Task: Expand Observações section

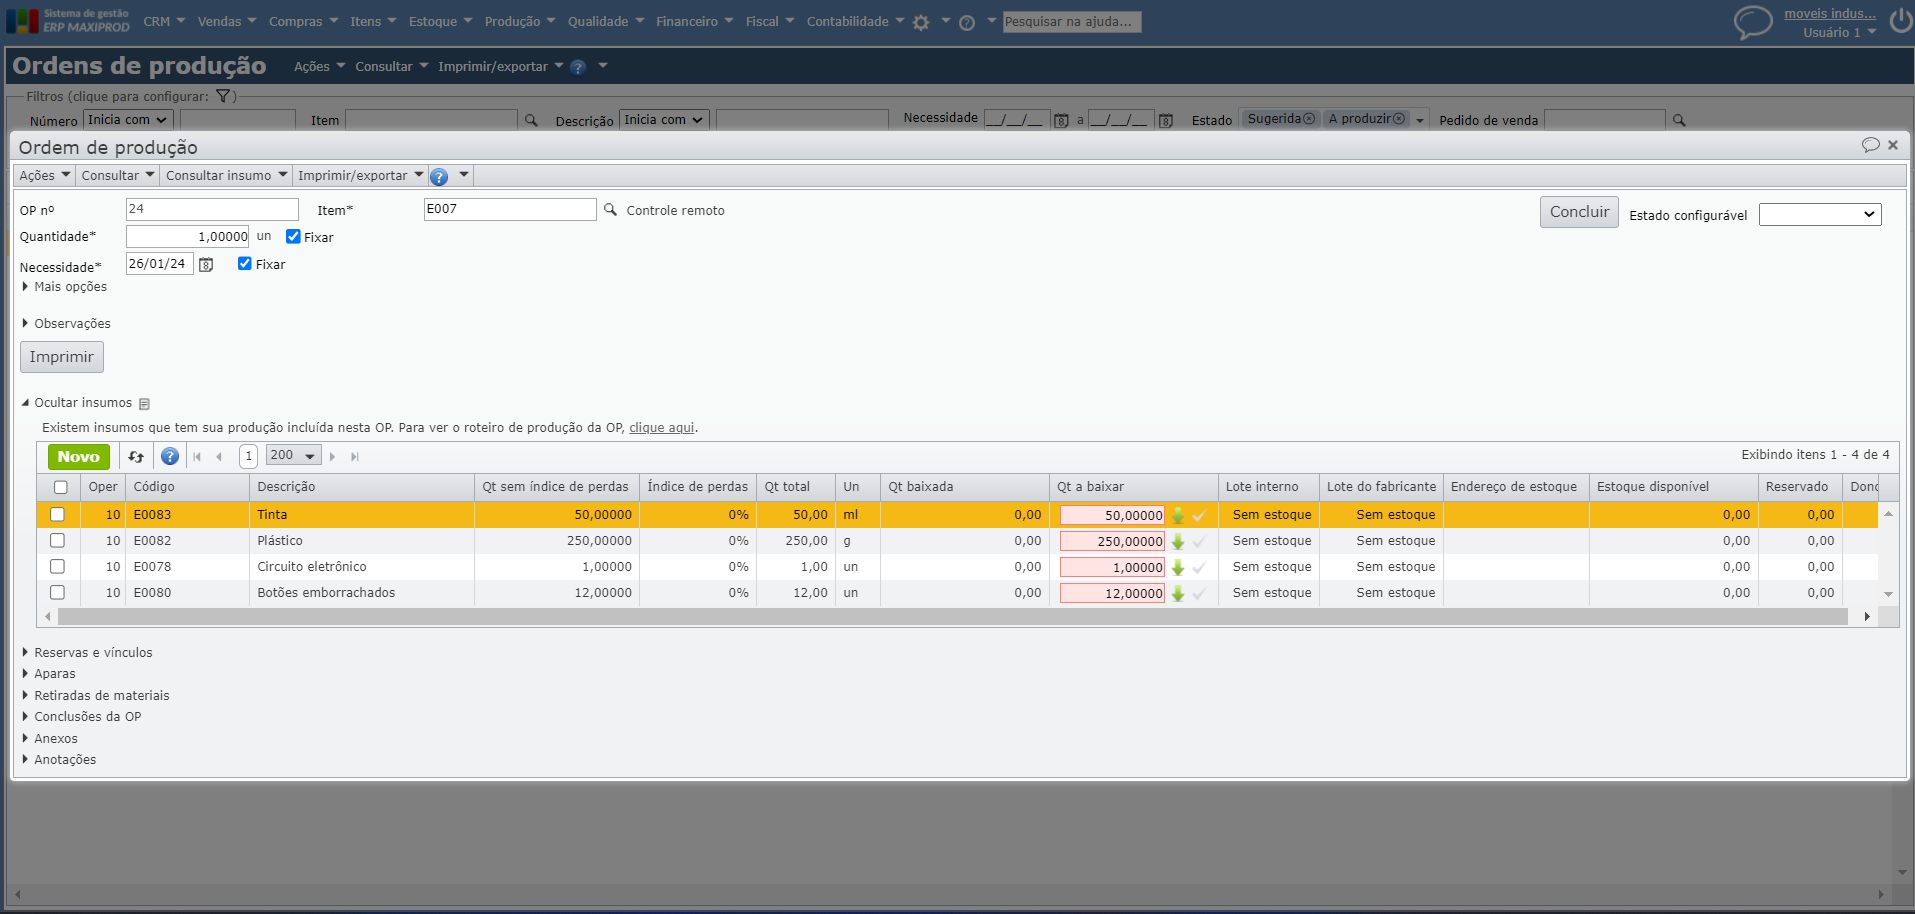Action: (67, 323)
